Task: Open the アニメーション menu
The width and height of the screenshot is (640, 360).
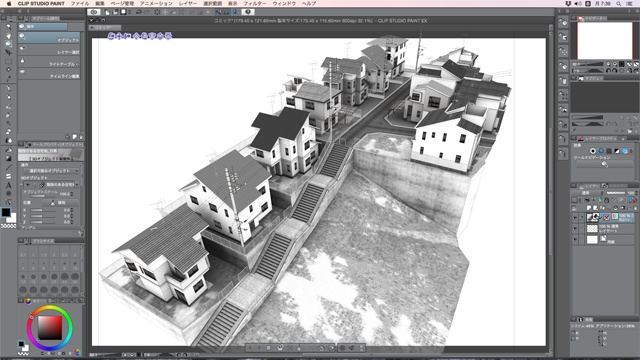Action: click(156, 3)
